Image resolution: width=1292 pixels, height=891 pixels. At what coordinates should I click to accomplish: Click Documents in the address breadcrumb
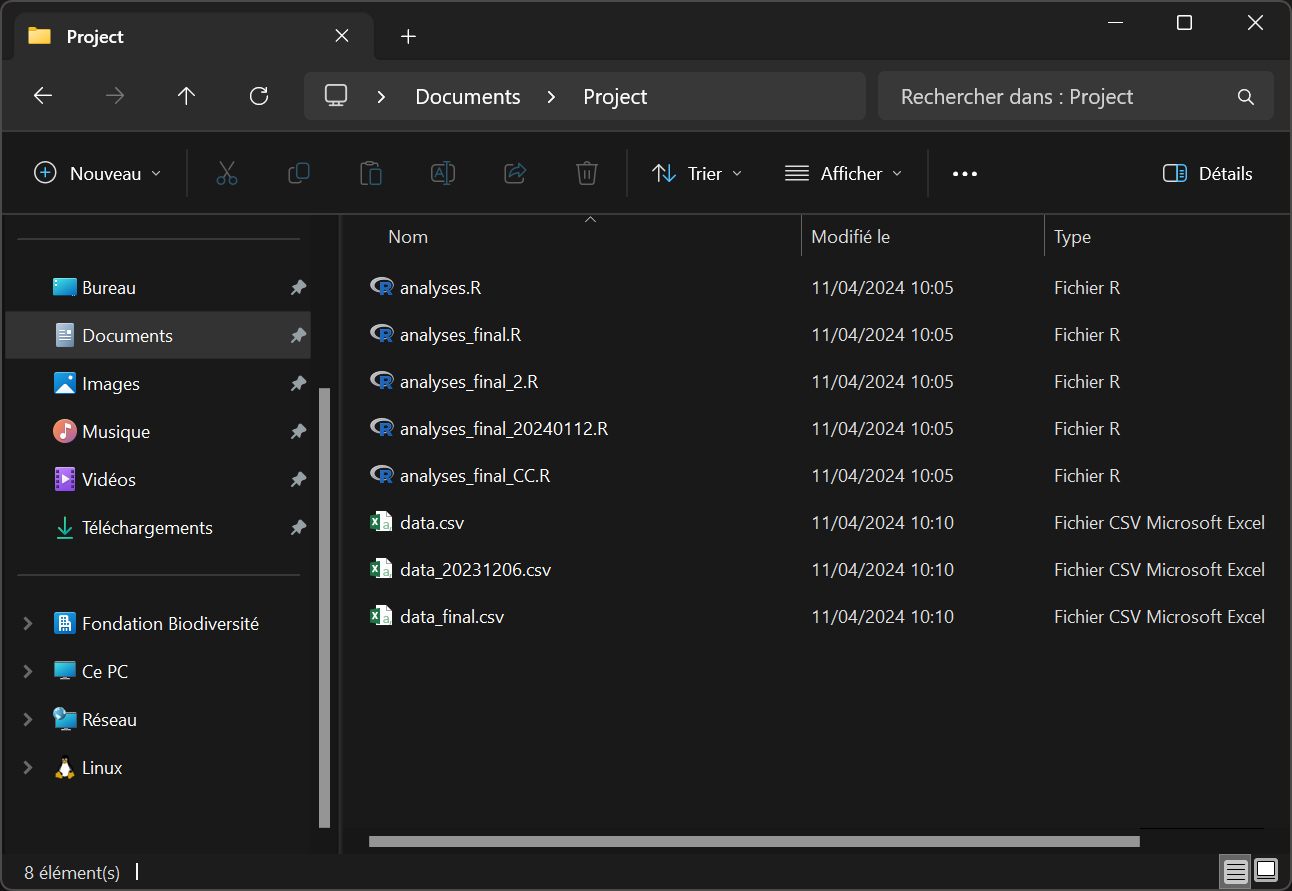pos(468,97)
